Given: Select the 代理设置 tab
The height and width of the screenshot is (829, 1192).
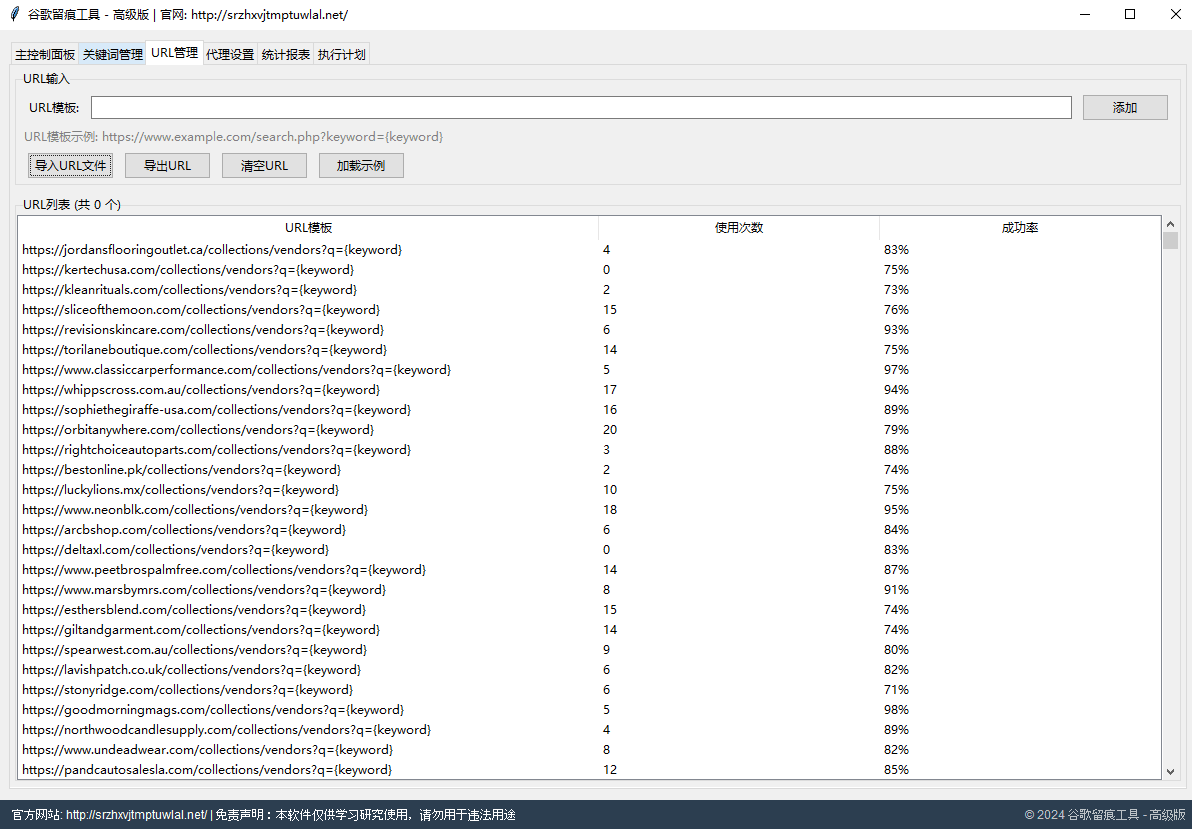Looking at the screenshot, I should 230,55.
